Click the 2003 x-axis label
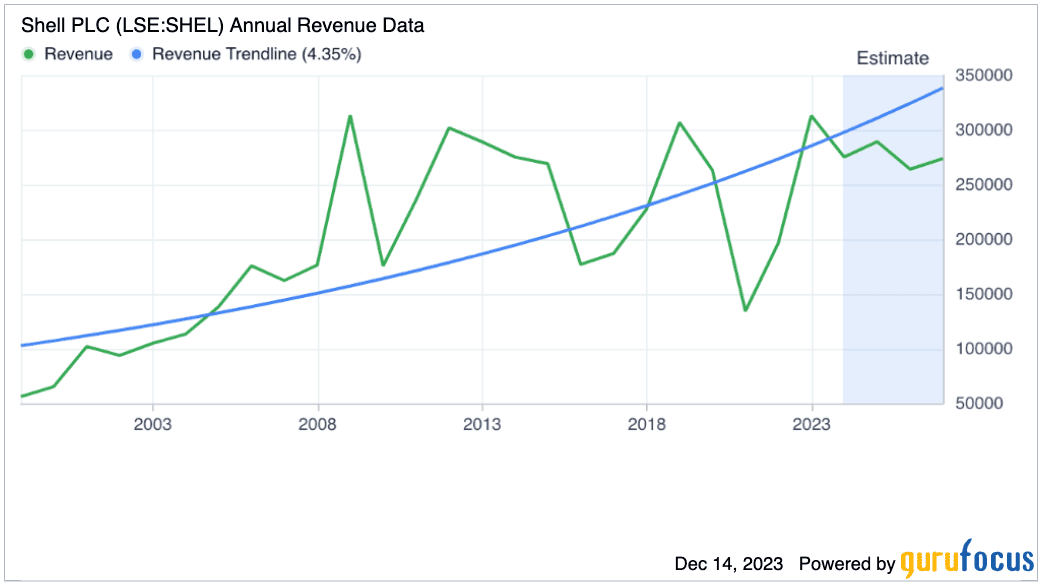Viewport: 1042px width, 585px height. coord(153,422)
